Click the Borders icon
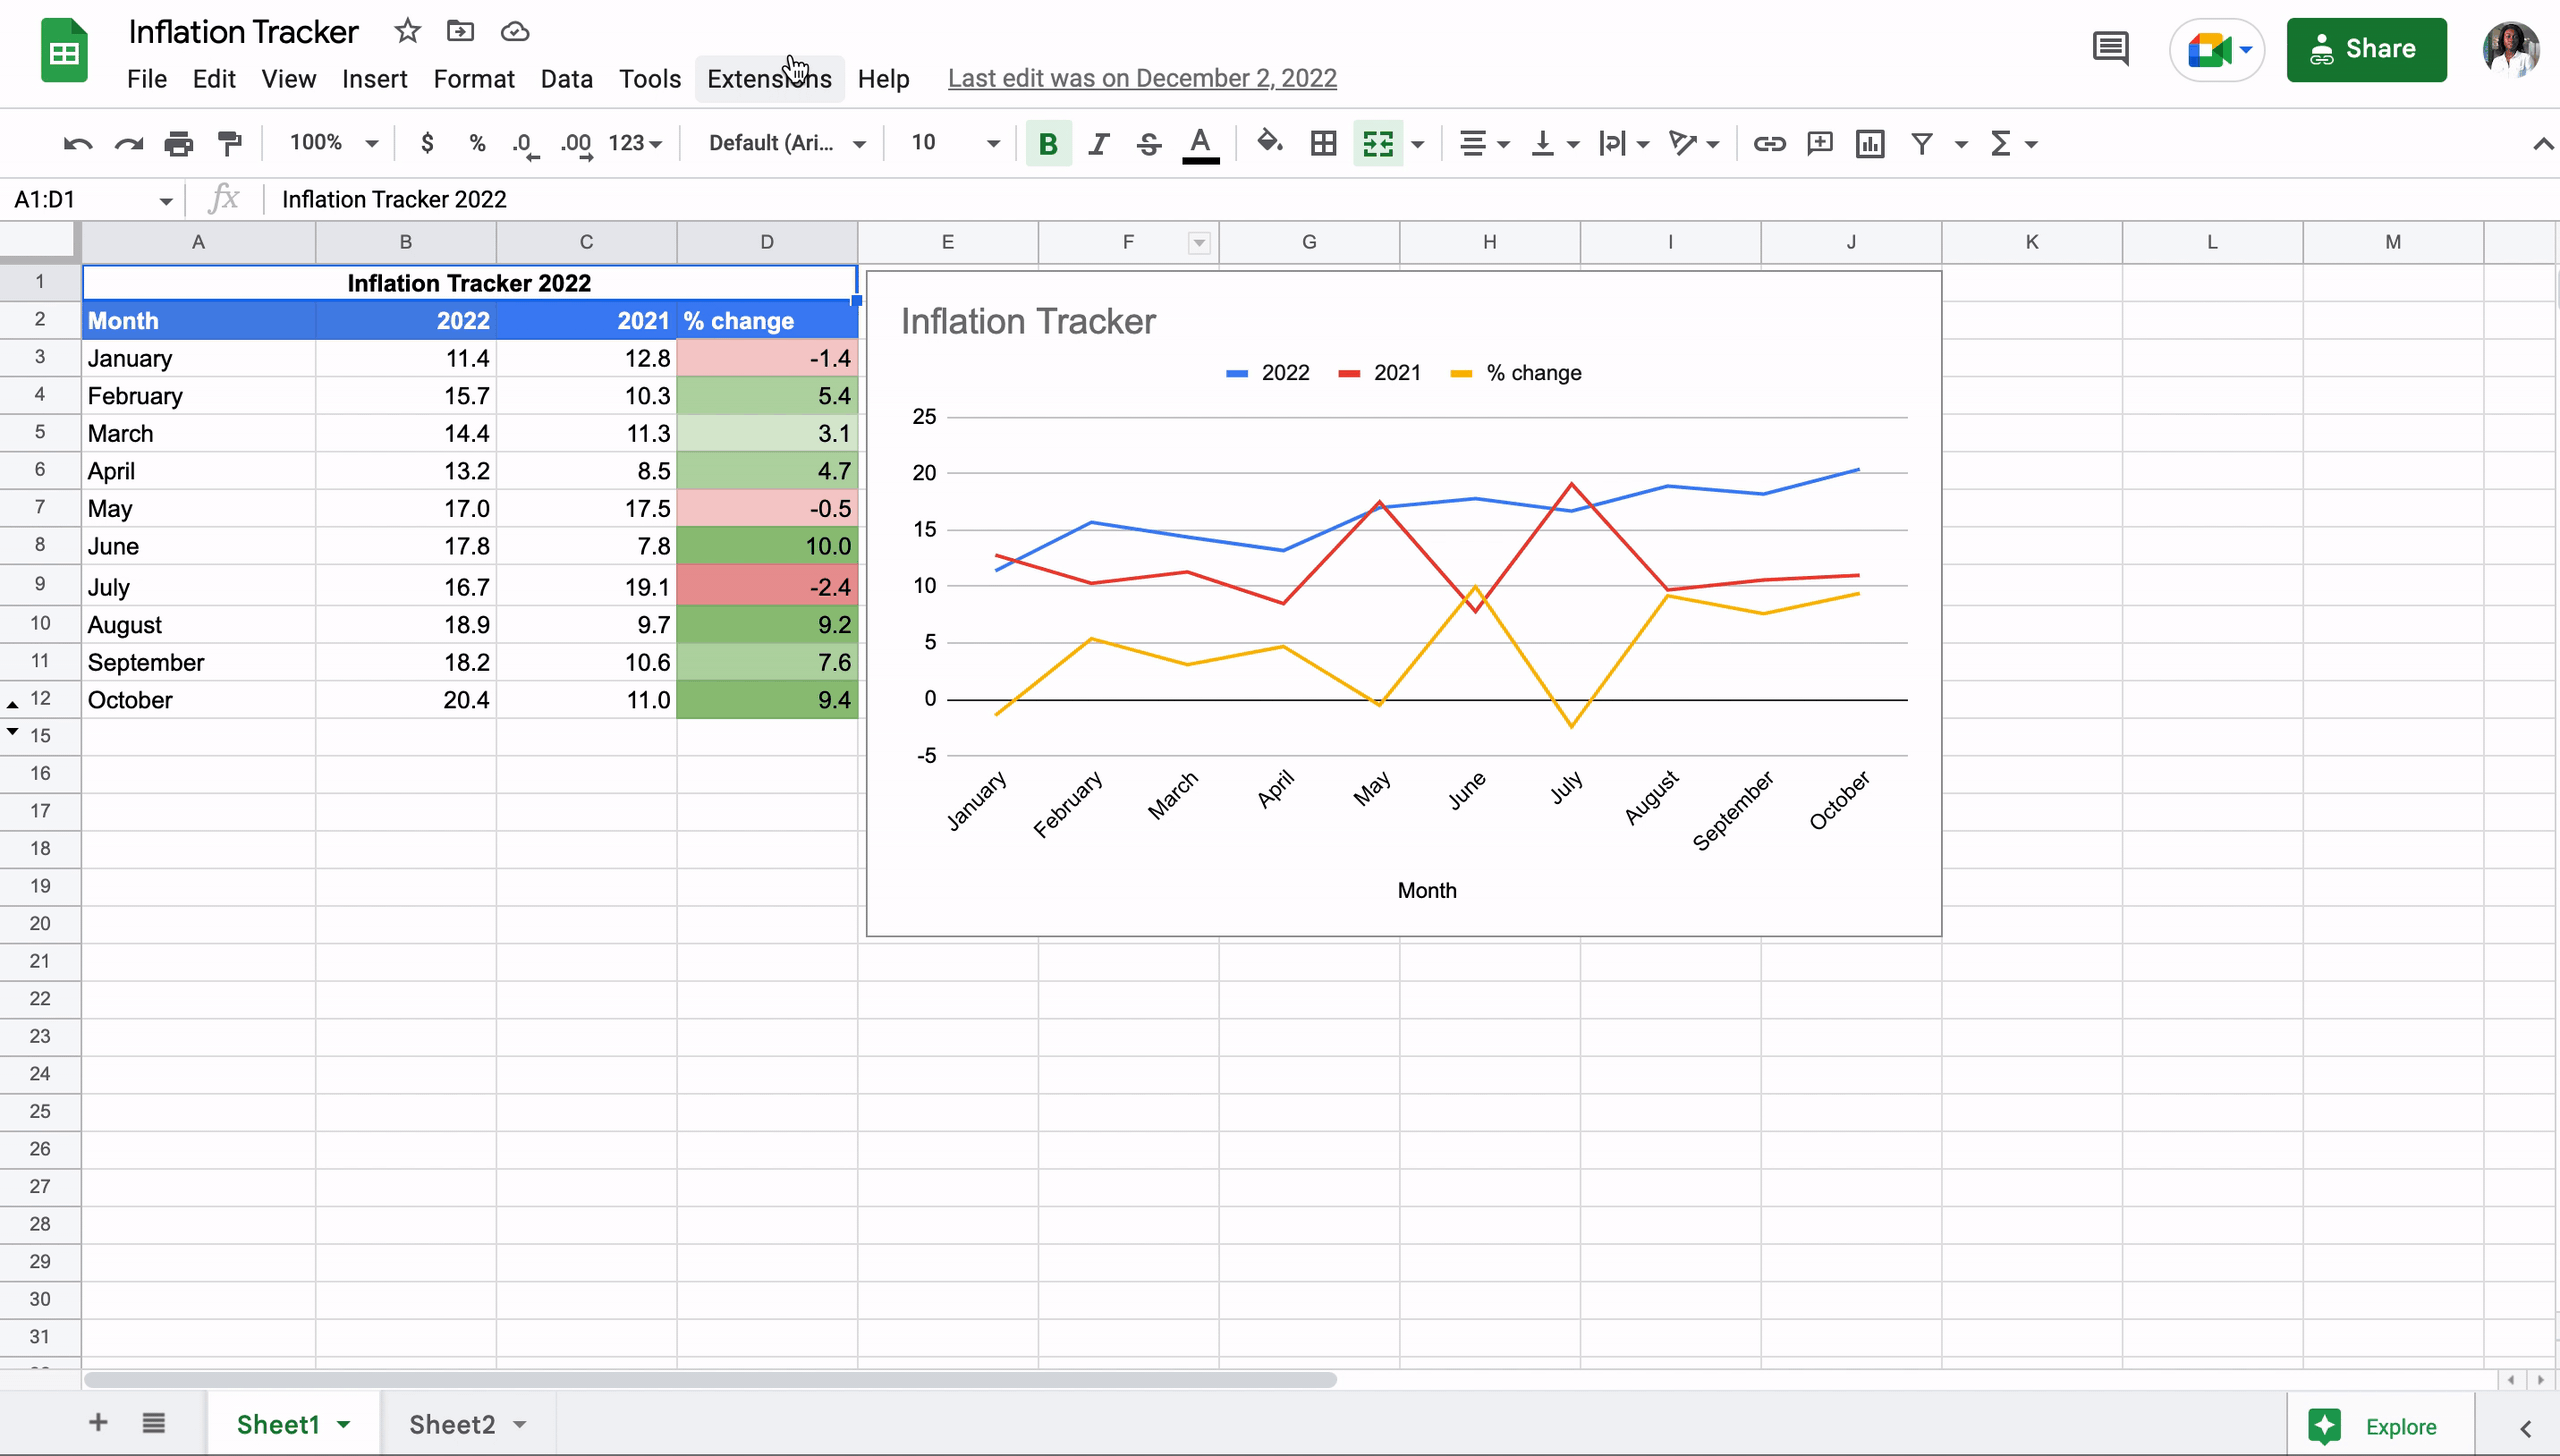 pos(1323,144)
